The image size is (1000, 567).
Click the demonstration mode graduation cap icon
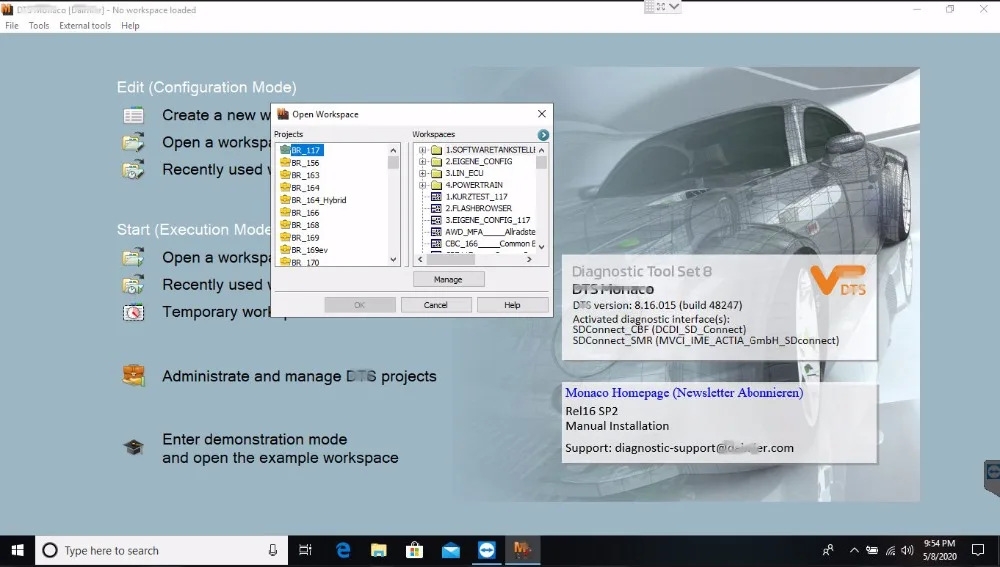pos(133,448)
